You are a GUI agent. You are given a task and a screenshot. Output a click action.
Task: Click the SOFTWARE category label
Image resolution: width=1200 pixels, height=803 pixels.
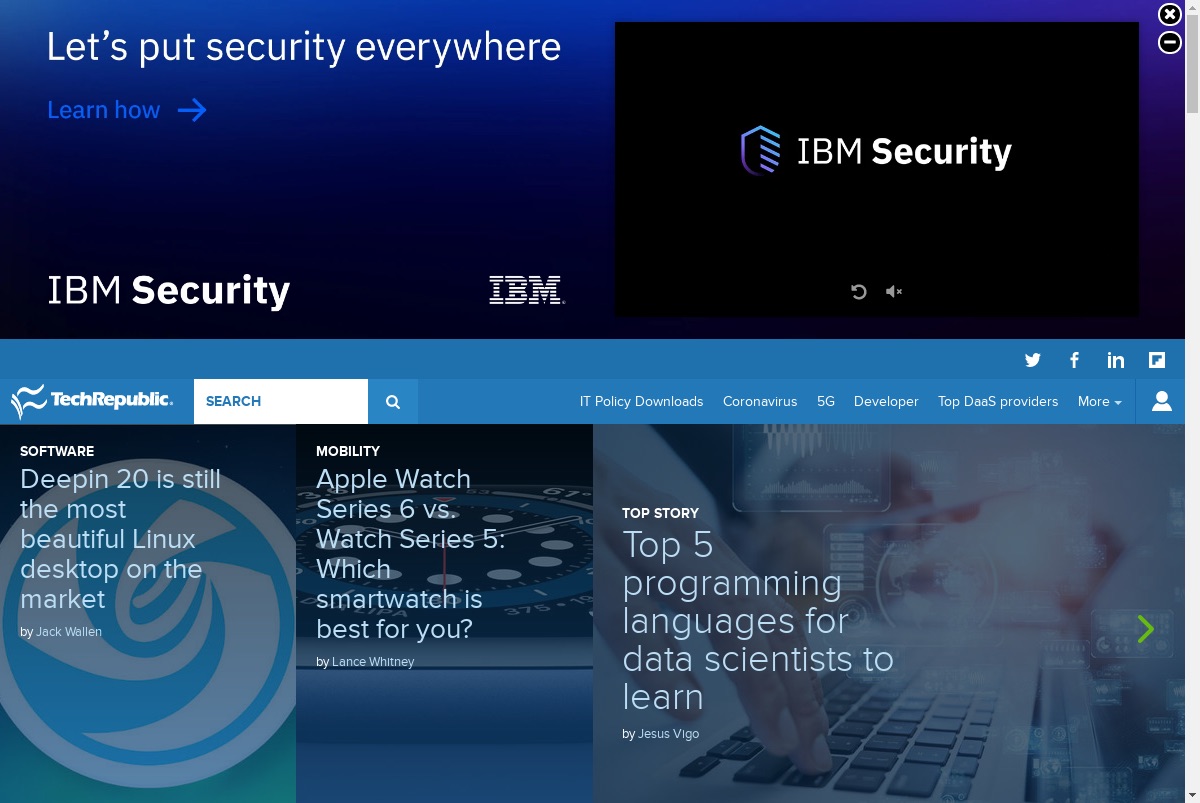57,451
